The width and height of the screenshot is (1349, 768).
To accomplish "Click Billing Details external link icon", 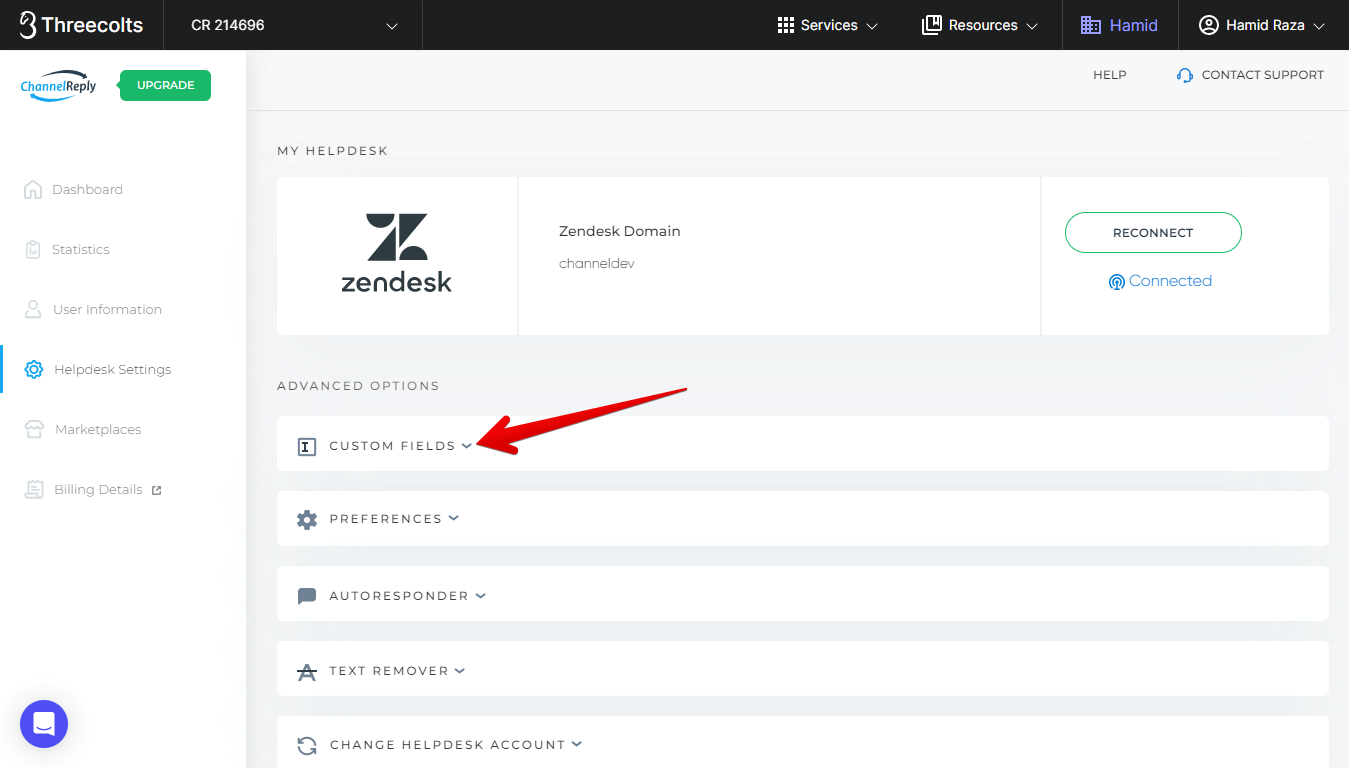I will coord(156,490).
